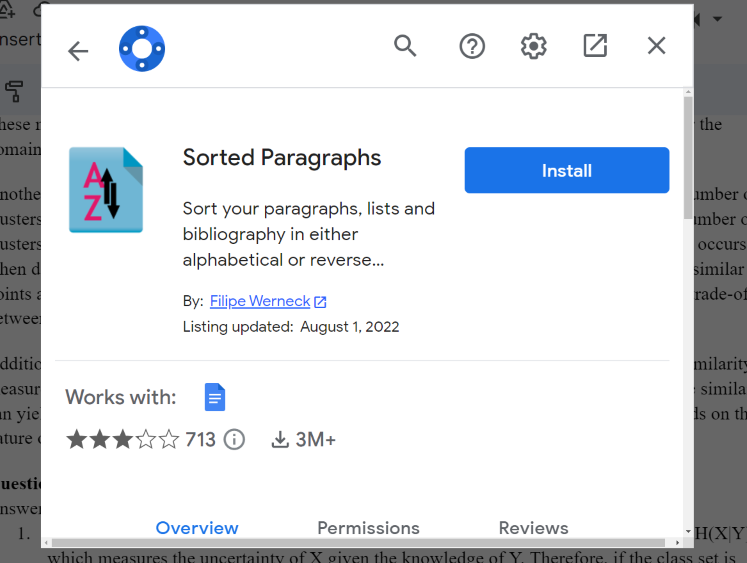Click the Sorted Paragraphs title text
The height and width of the screenshot is (563, 747).
tap(282, 158)
